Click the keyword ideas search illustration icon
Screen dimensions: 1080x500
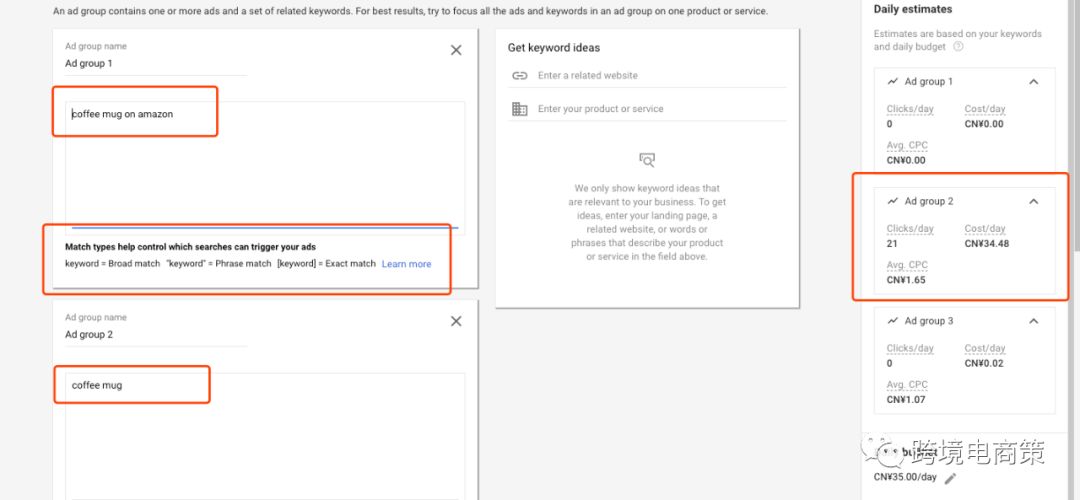pyautogui.click(x=647, y=160)
